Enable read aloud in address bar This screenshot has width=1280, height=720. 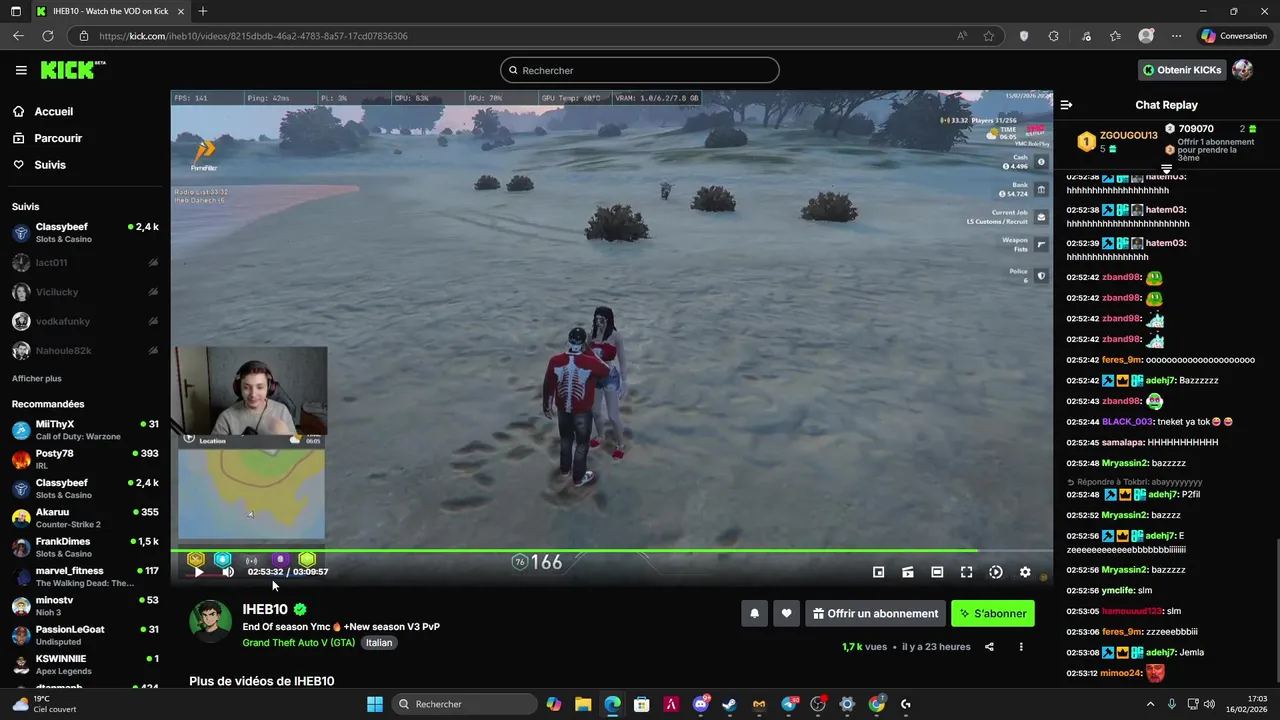pyautogui.click(x=962, y=36)
